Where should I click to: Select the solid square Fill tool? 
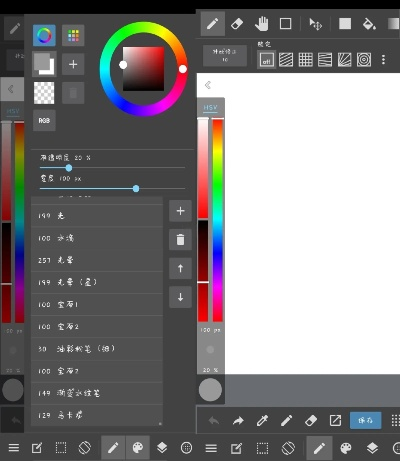coord(345,24)
